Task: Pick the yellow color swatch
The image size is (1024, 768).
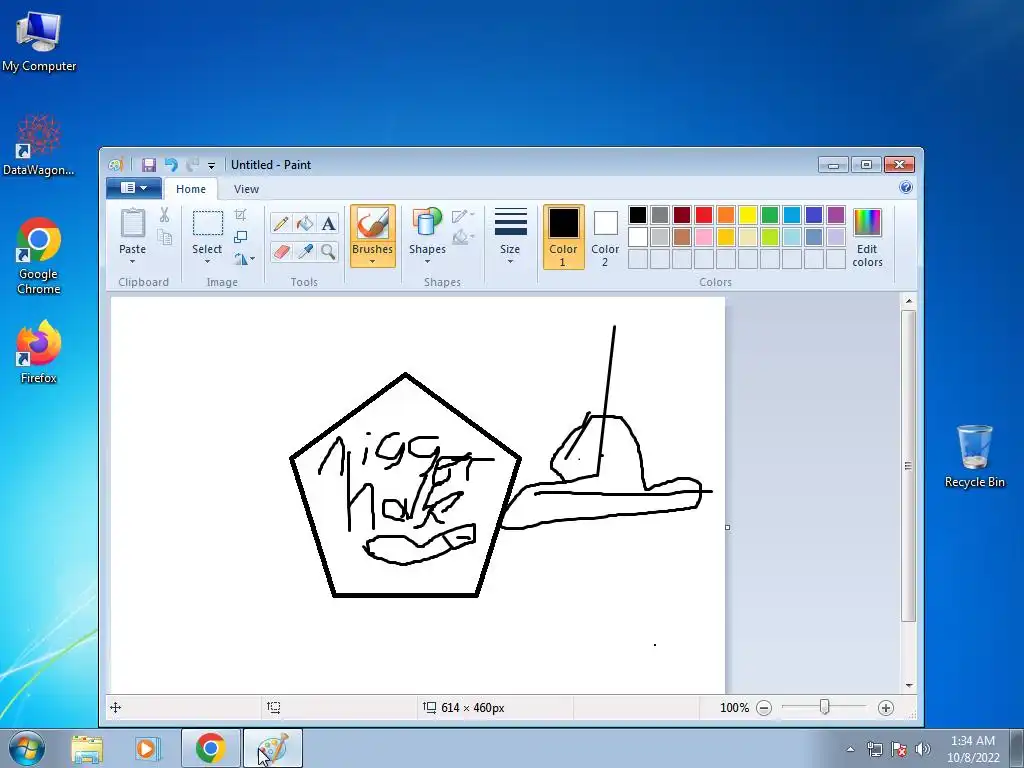Action: (x=748, y=215)
